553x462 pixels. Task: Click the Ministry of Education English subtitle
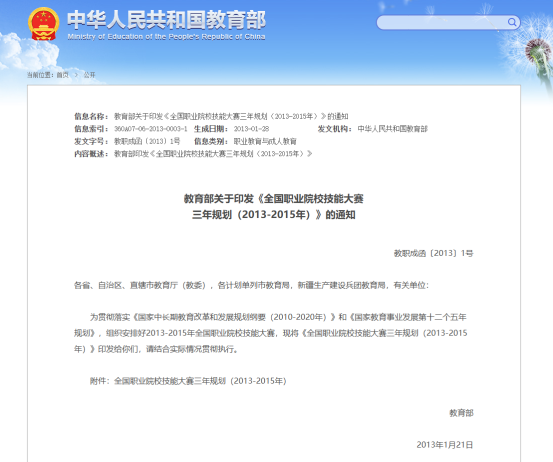tap(166, 37)
